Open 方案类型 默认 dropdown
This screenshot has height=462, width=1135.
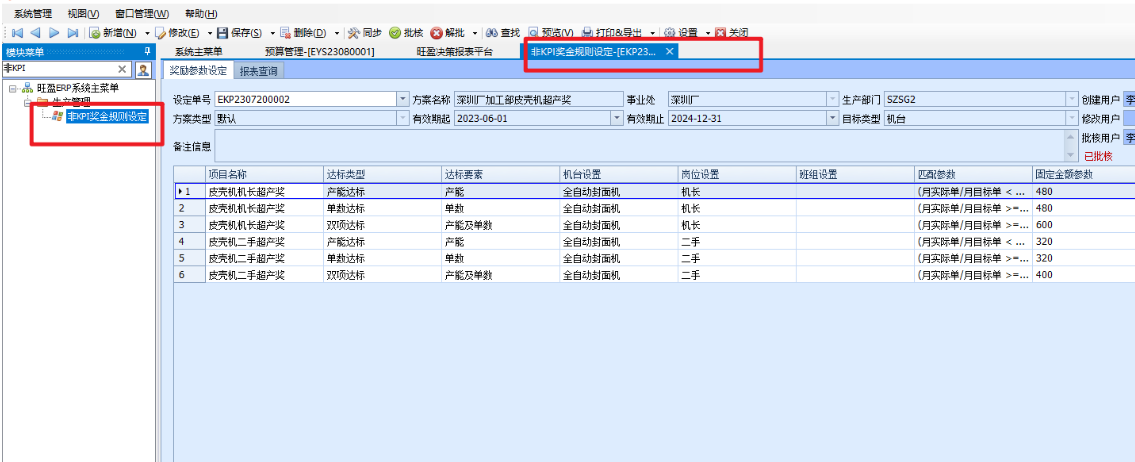pyautogui.click(x=402, y=119)
